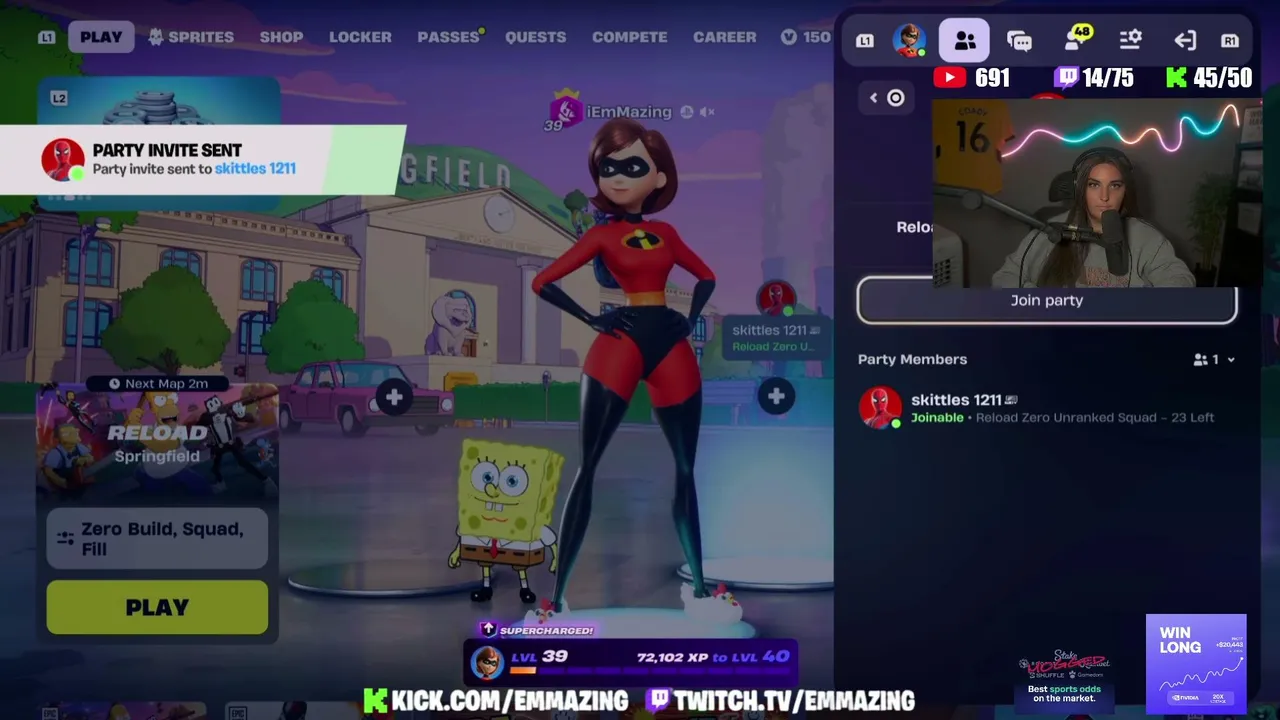Go back with the left chevron

pos(873,98)
